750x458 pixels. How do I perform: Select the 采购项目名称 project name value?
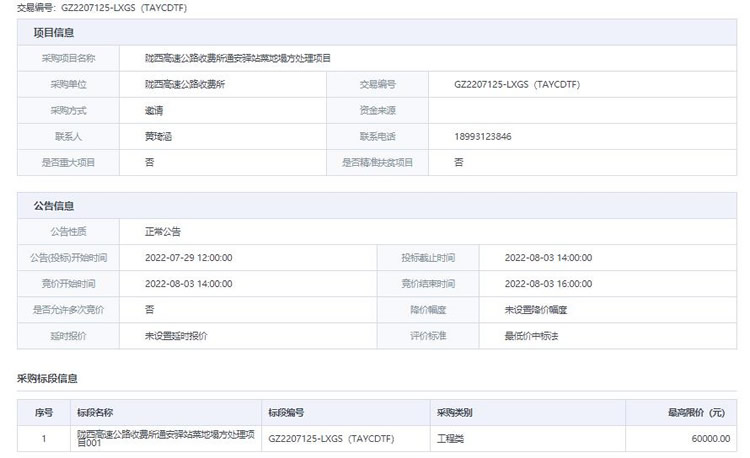click(238, 59)
